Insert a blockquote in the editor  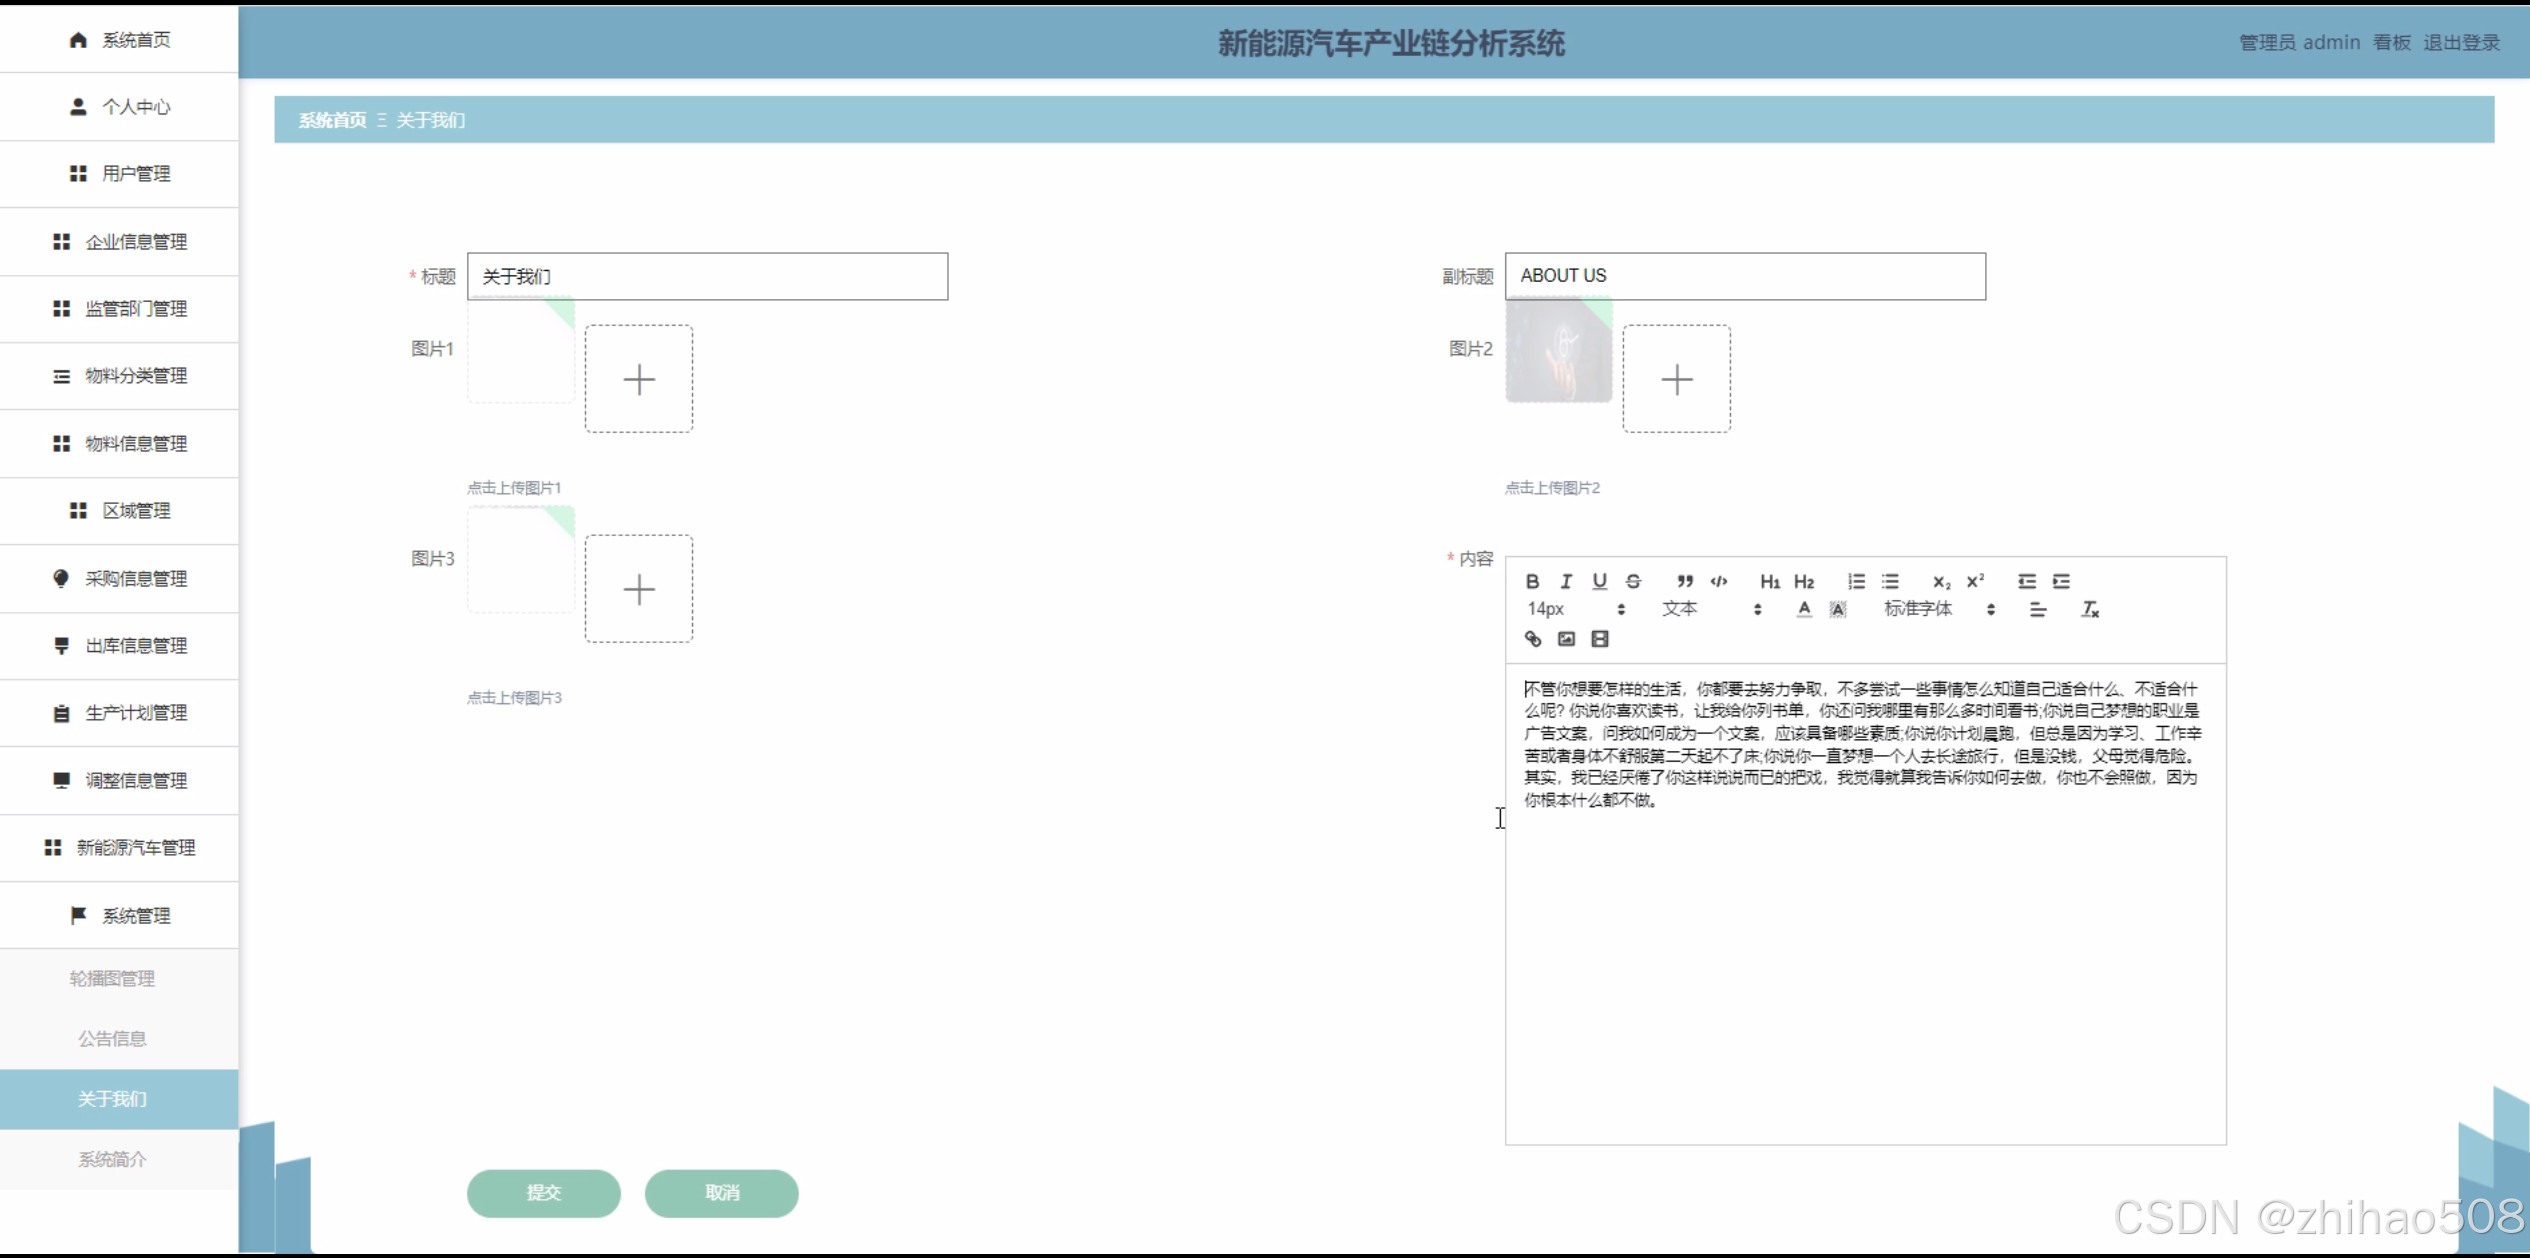[x=1685, y=581]
